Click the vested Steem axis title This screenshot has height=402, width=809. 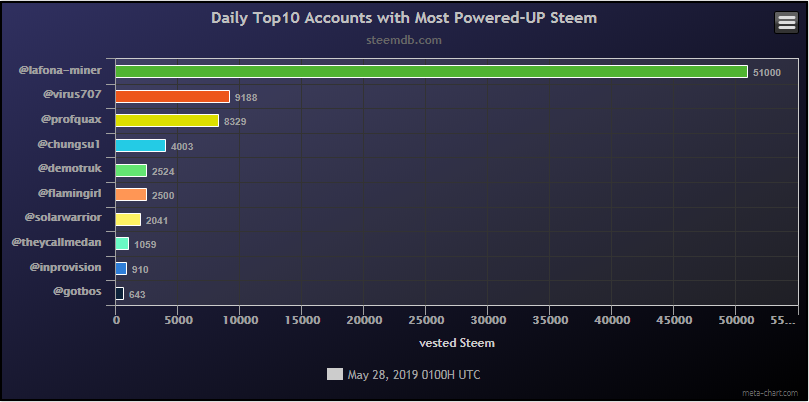coord(455,343)
